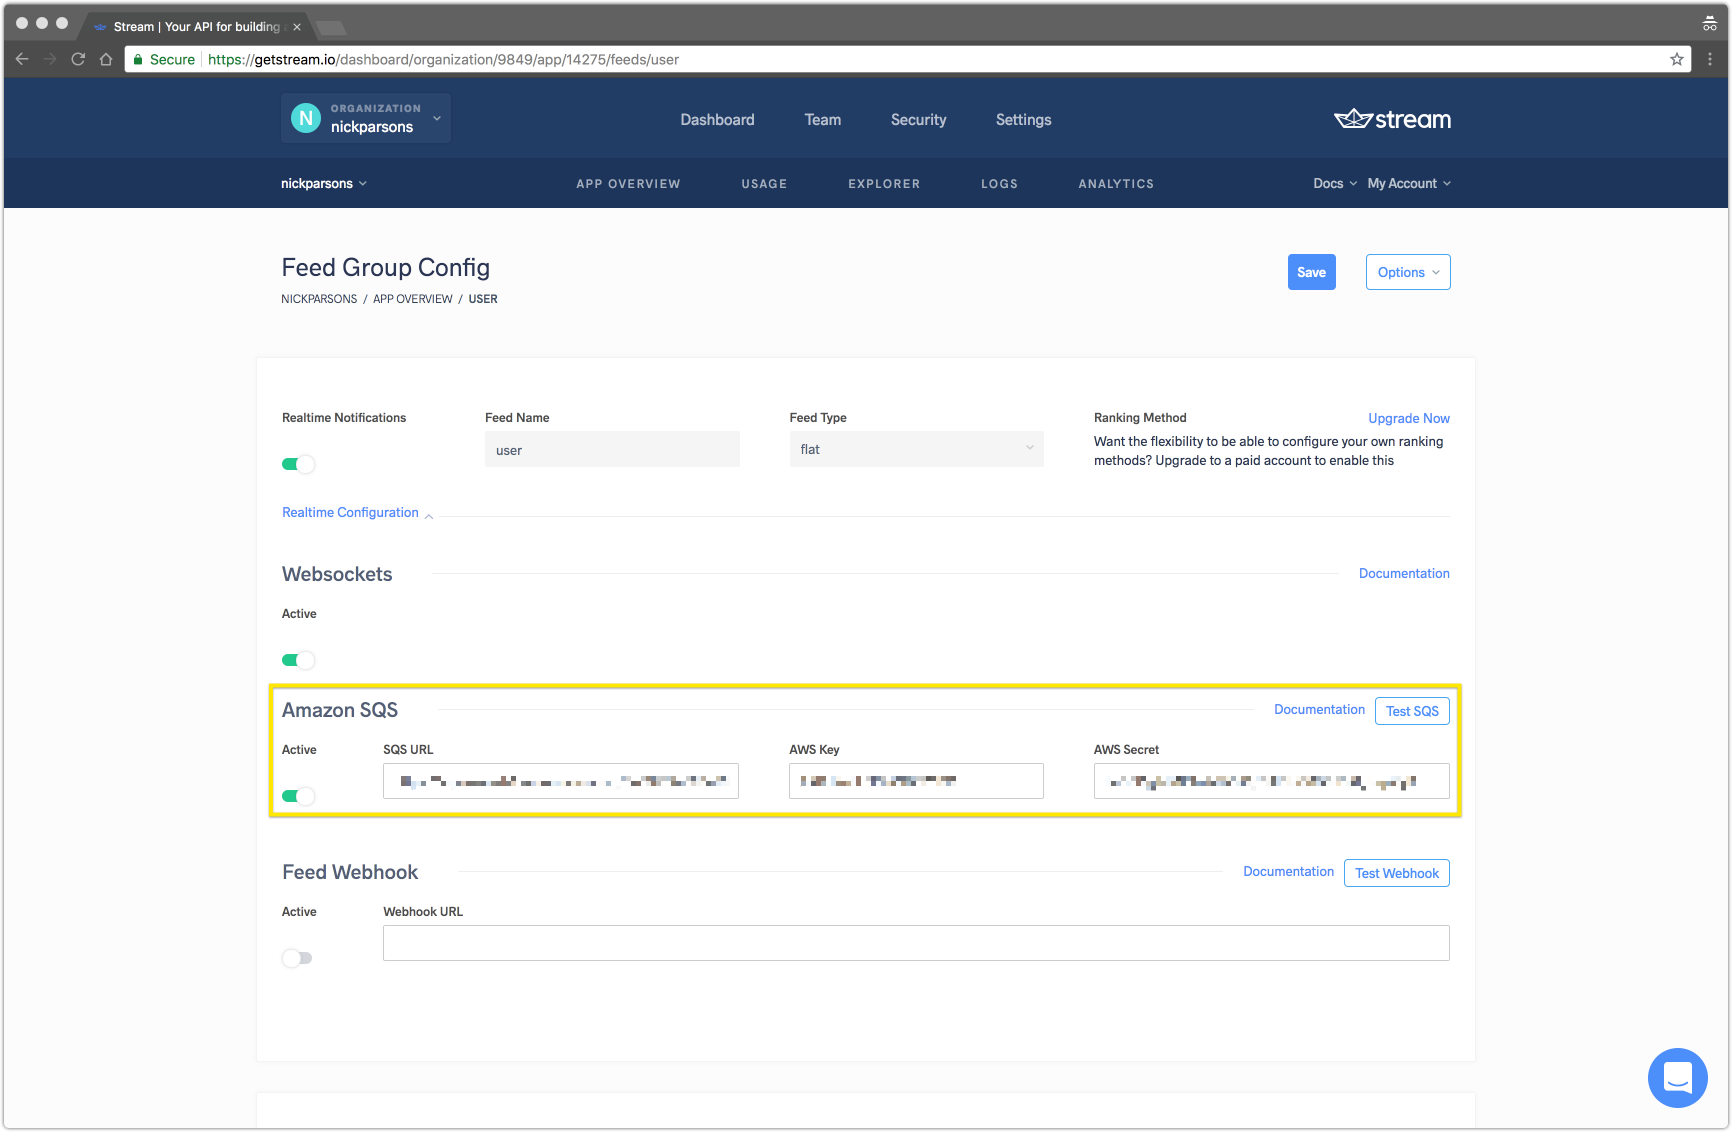
Task: Click the browser back arrow
Action: pos(22,59)
